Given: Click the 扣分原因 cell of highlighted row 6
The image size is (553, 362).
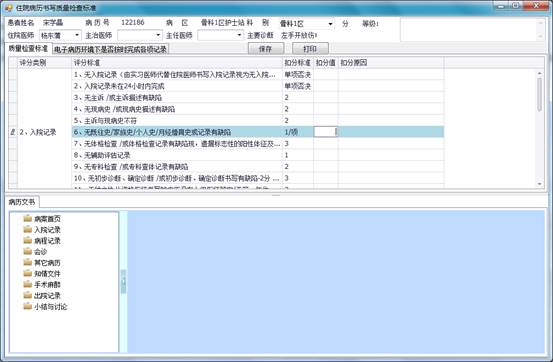Looking at the screenshot, I should pyautogui.click(x=391, y=132).
